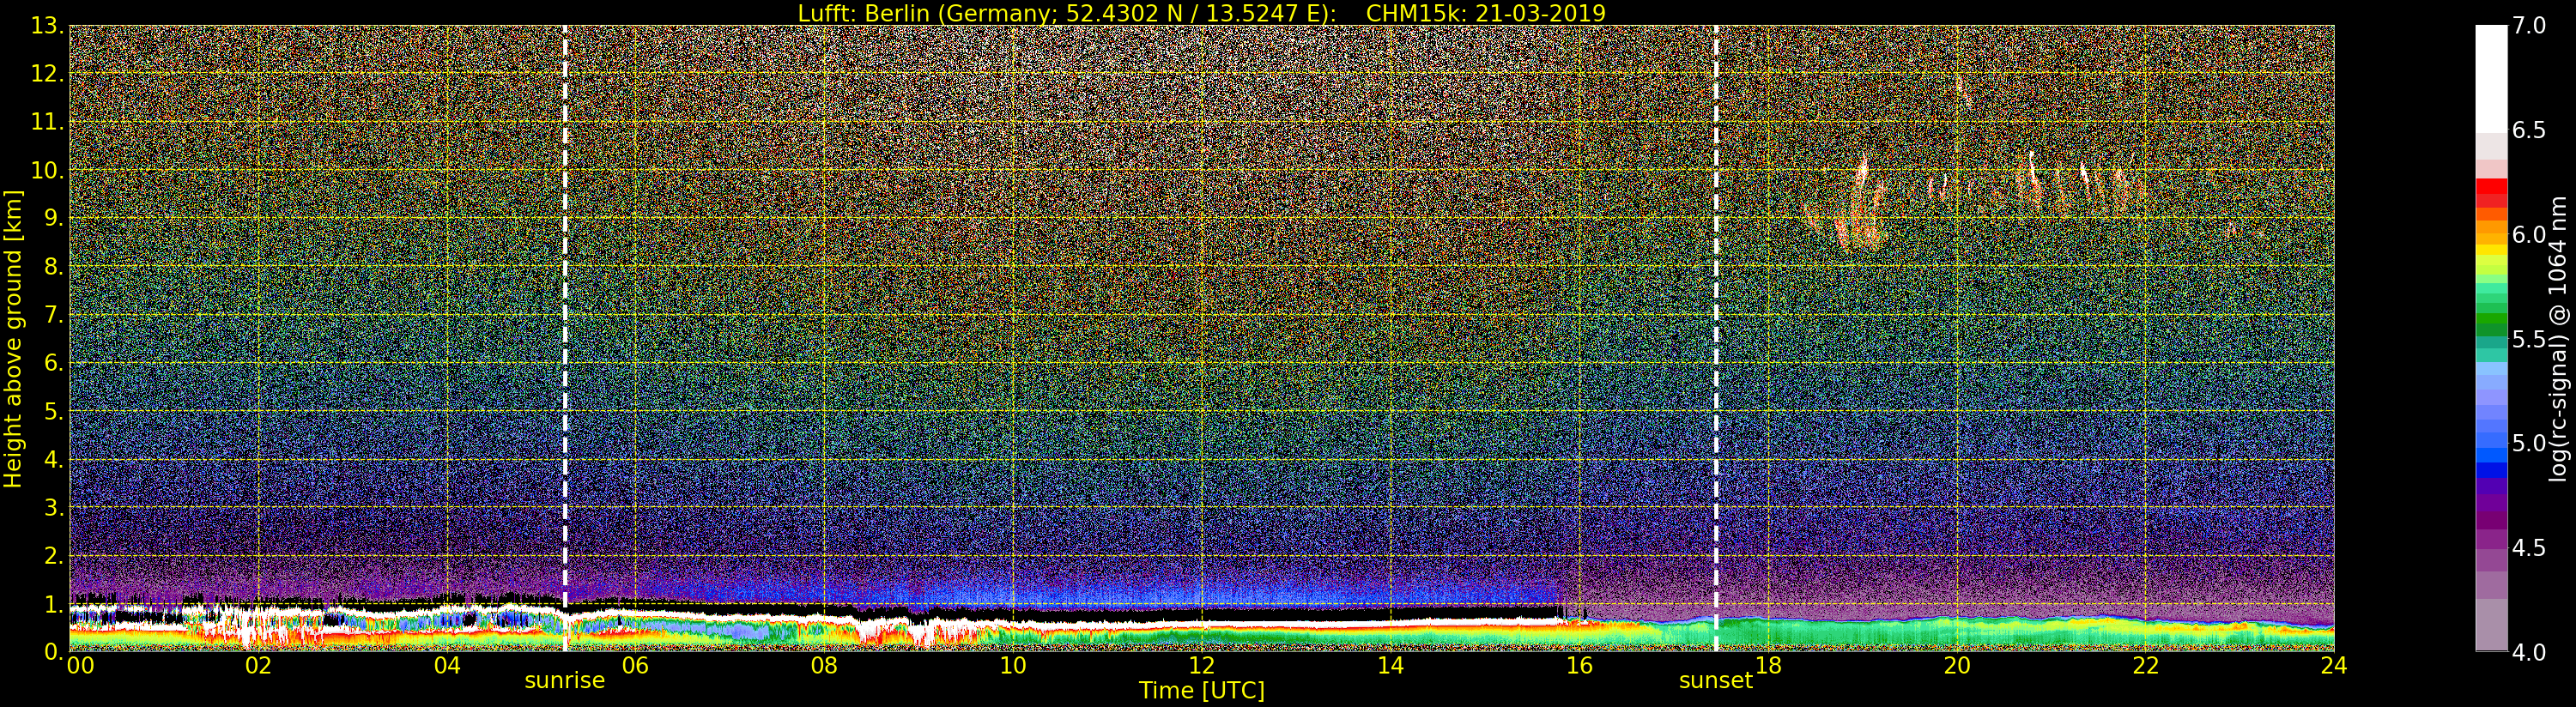This screenshot has height=707, width=2576.
Task: Click the chart title "Lufft: Berlin (Germany; 52.4302 N / 13.5247 E)"
Action: pyautogui.click(x=1067, y=13)
